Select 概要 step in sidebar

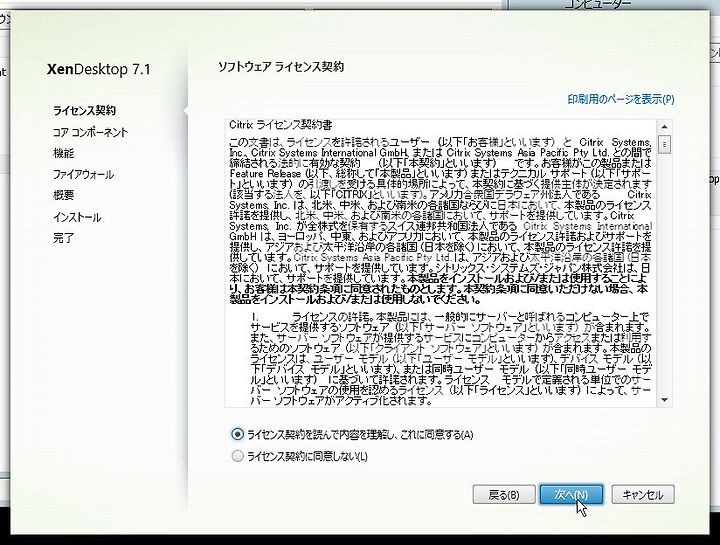tap(63, 195)
